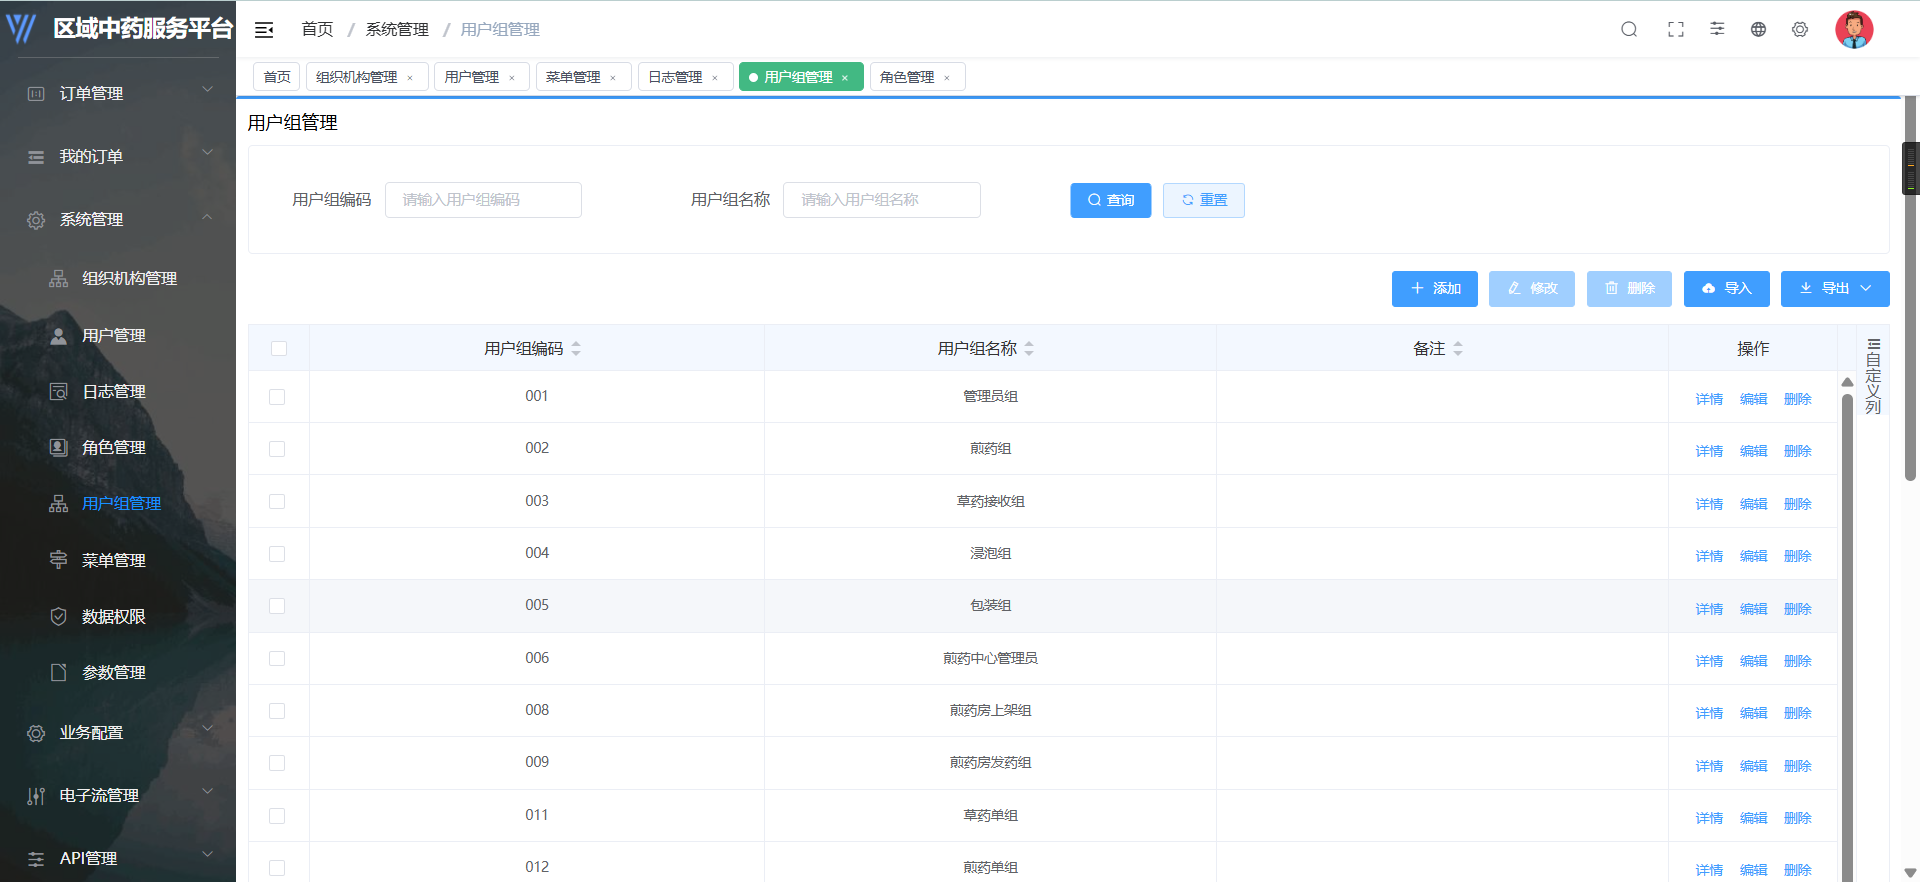Screen dimensions: 1920x882
Task: Close the 菜单管理 tab
Action: pos(613,78)
